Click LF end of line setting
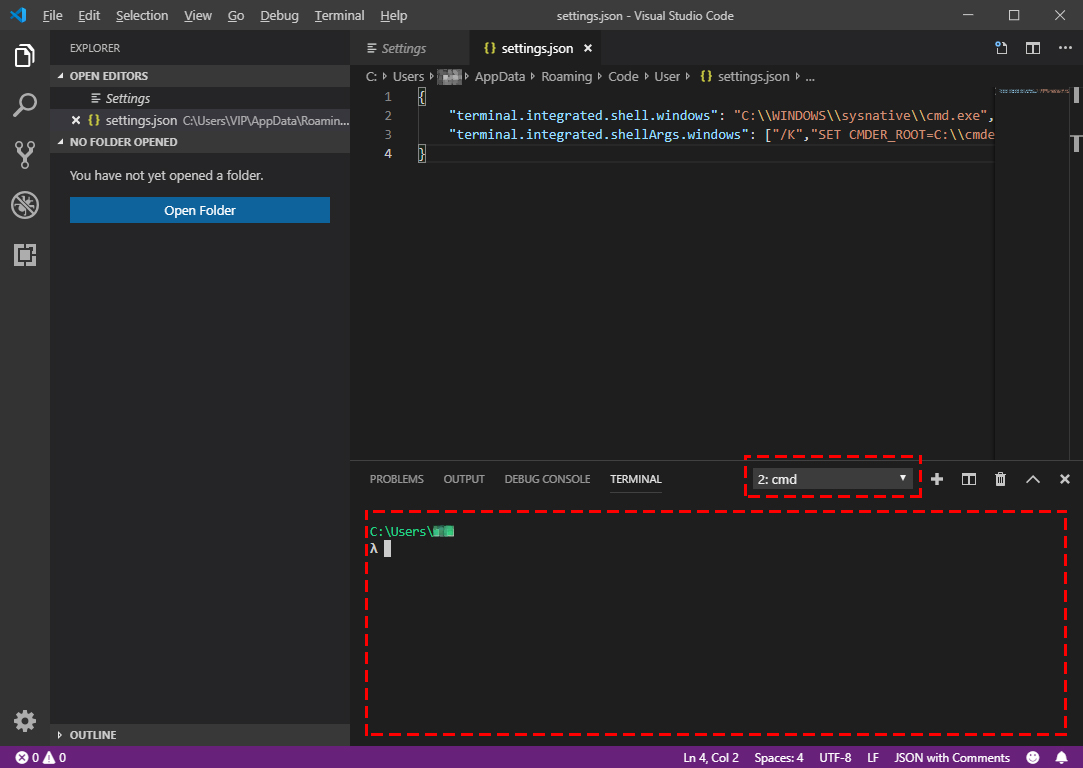This screenshot has width=1083, height=768. [873, 758]
